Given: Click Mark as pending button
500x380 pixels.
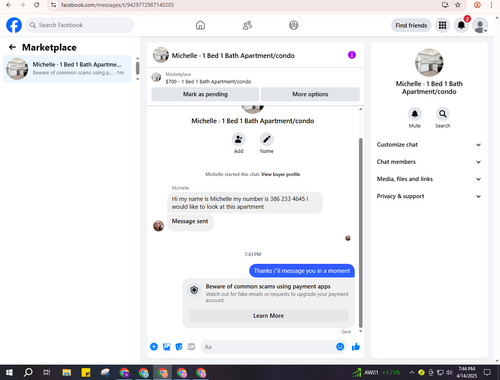Looking at the screenshot, I should click(x=205, y=94).
